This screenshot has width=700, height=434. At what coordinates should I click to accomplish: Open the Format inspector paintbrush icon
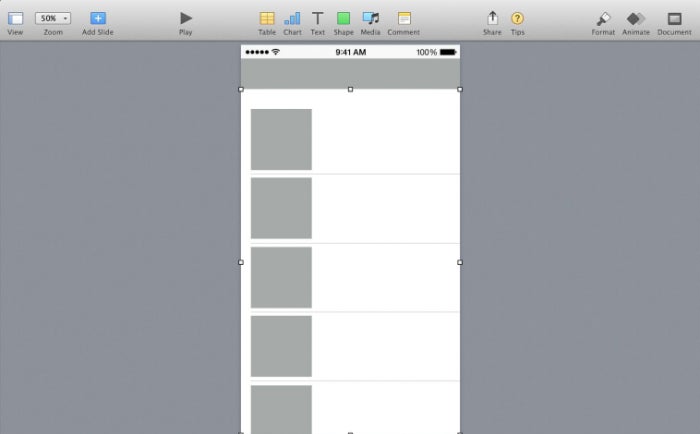[x=603, y=19]
